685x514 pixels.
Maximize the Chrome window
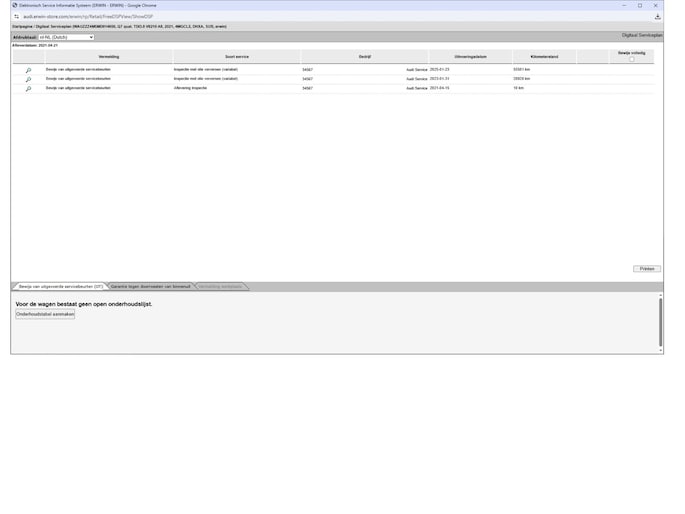click(x=640, y=5)
